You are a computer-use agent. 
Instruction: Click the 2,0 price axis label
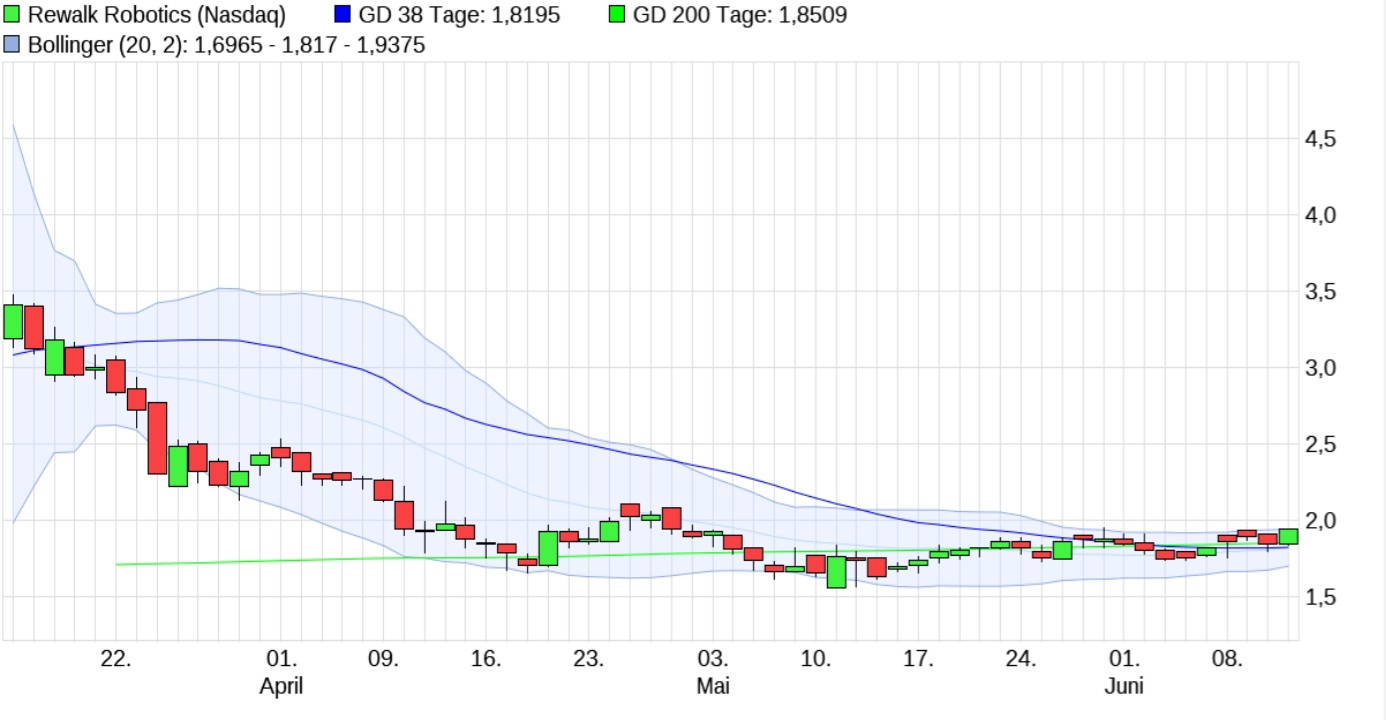(x=1322, y=521)
